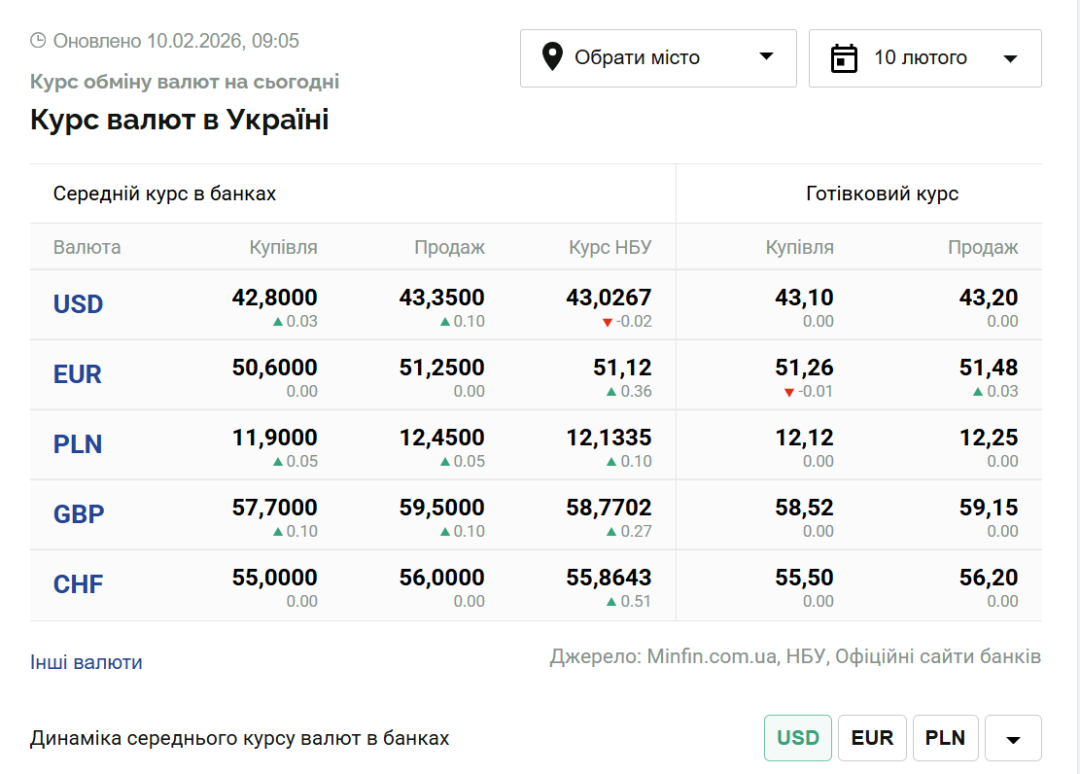The image size is (1080, 774).
Task: Expand the '10 лютого' date picker
Action: tap(925, 58)
